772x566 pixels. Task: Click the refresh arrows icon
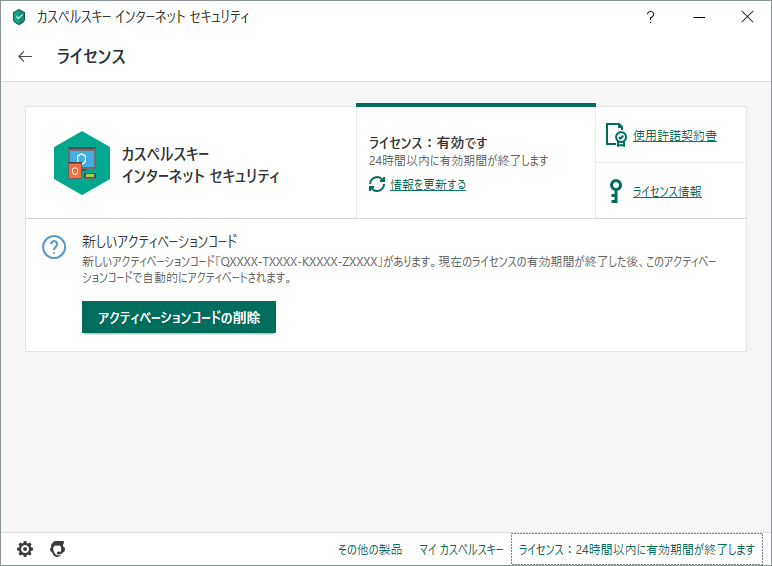tap(377, 184)
